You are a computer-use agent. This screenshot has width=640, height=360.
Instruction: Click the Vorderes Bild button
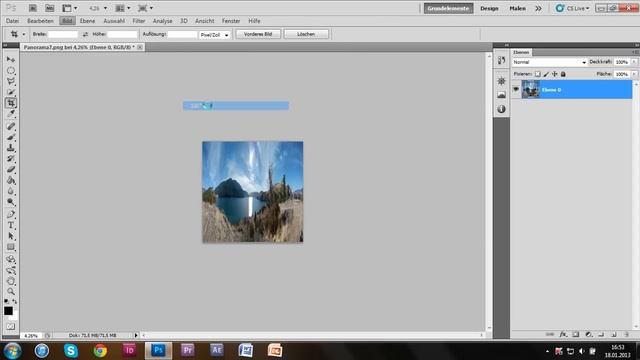pyautogui.click(x=258, y=34)
